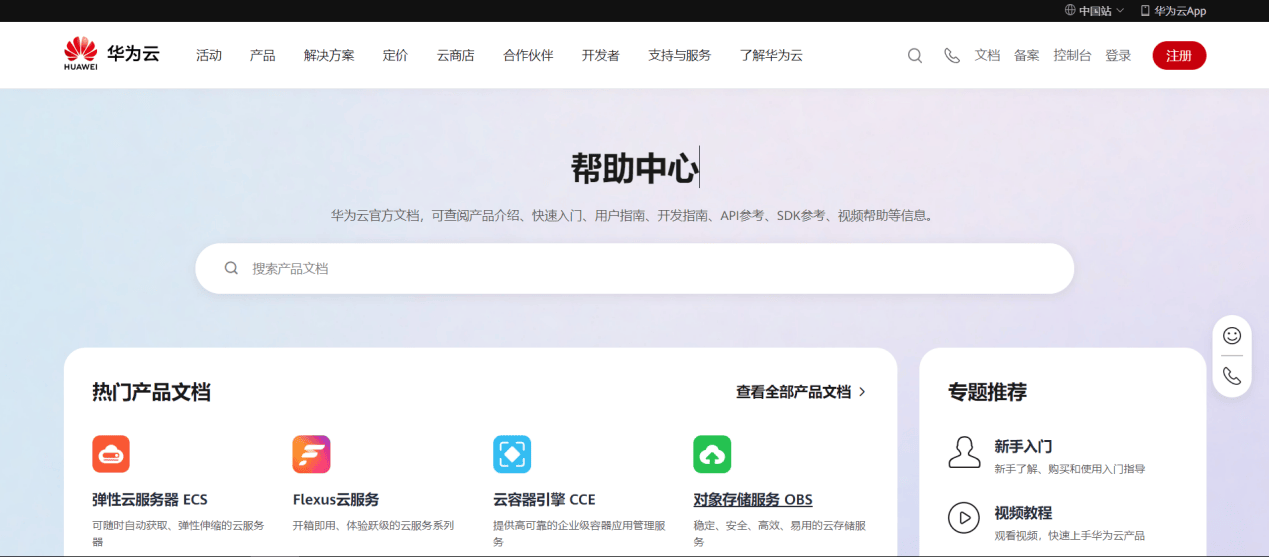
Task: Select the CCE cloud container engine icon
Action: [512, 454]
